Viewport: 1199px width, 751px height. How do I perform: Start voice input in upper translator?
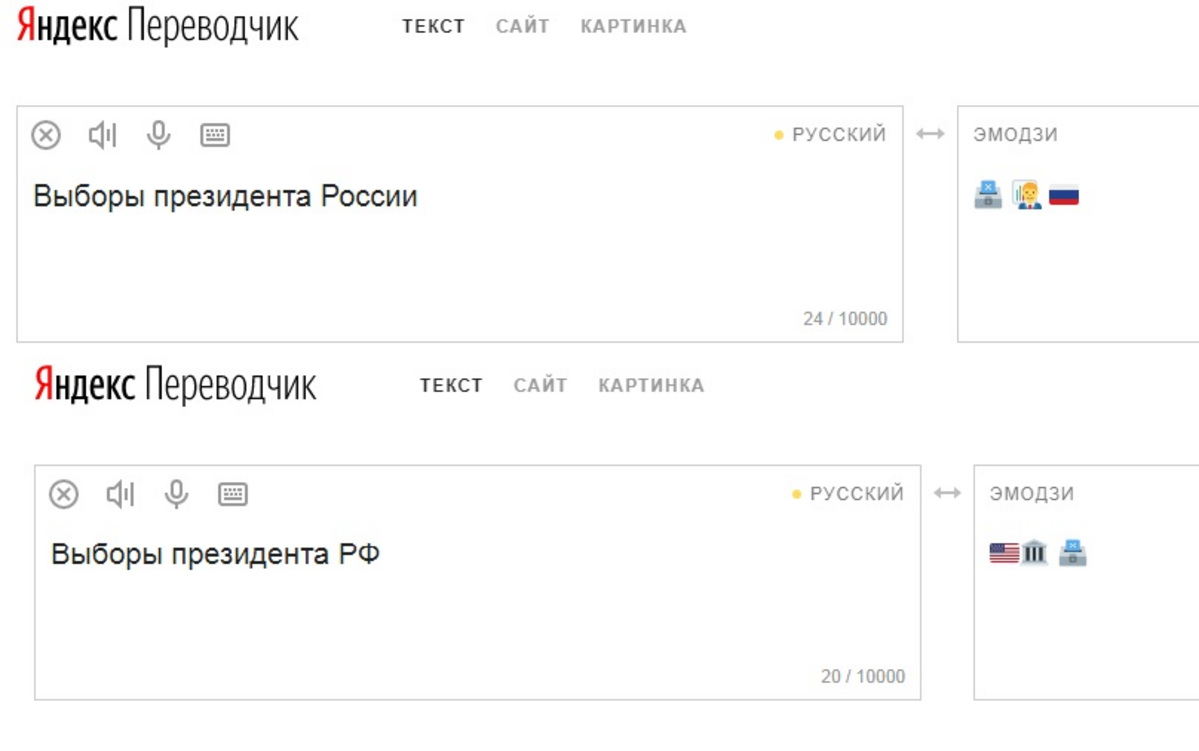[x=158, y=135]
